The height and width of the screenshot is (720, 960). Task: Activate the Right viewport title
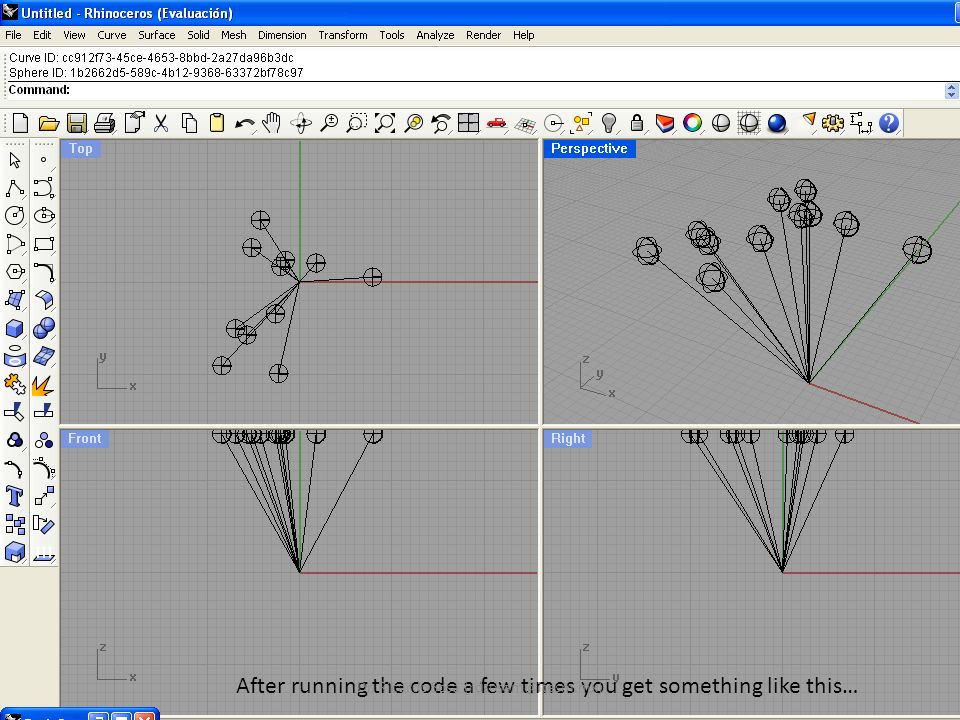pyautogui.click(x=568, y=438)
